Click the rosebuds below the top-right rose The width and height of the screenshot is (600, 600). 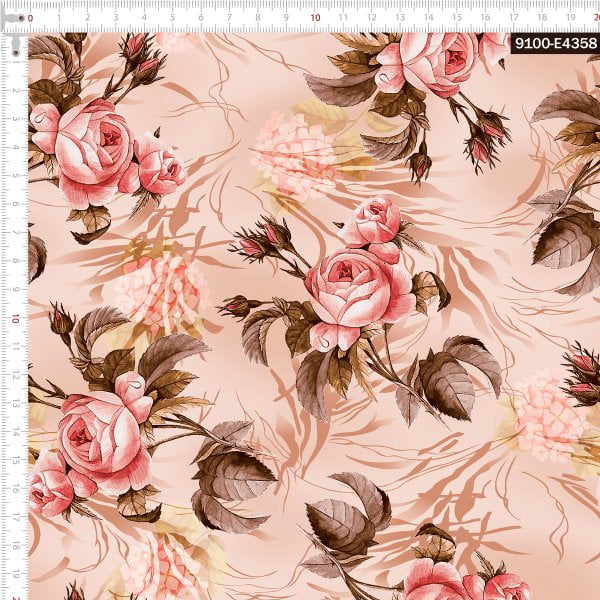[485, 140]
